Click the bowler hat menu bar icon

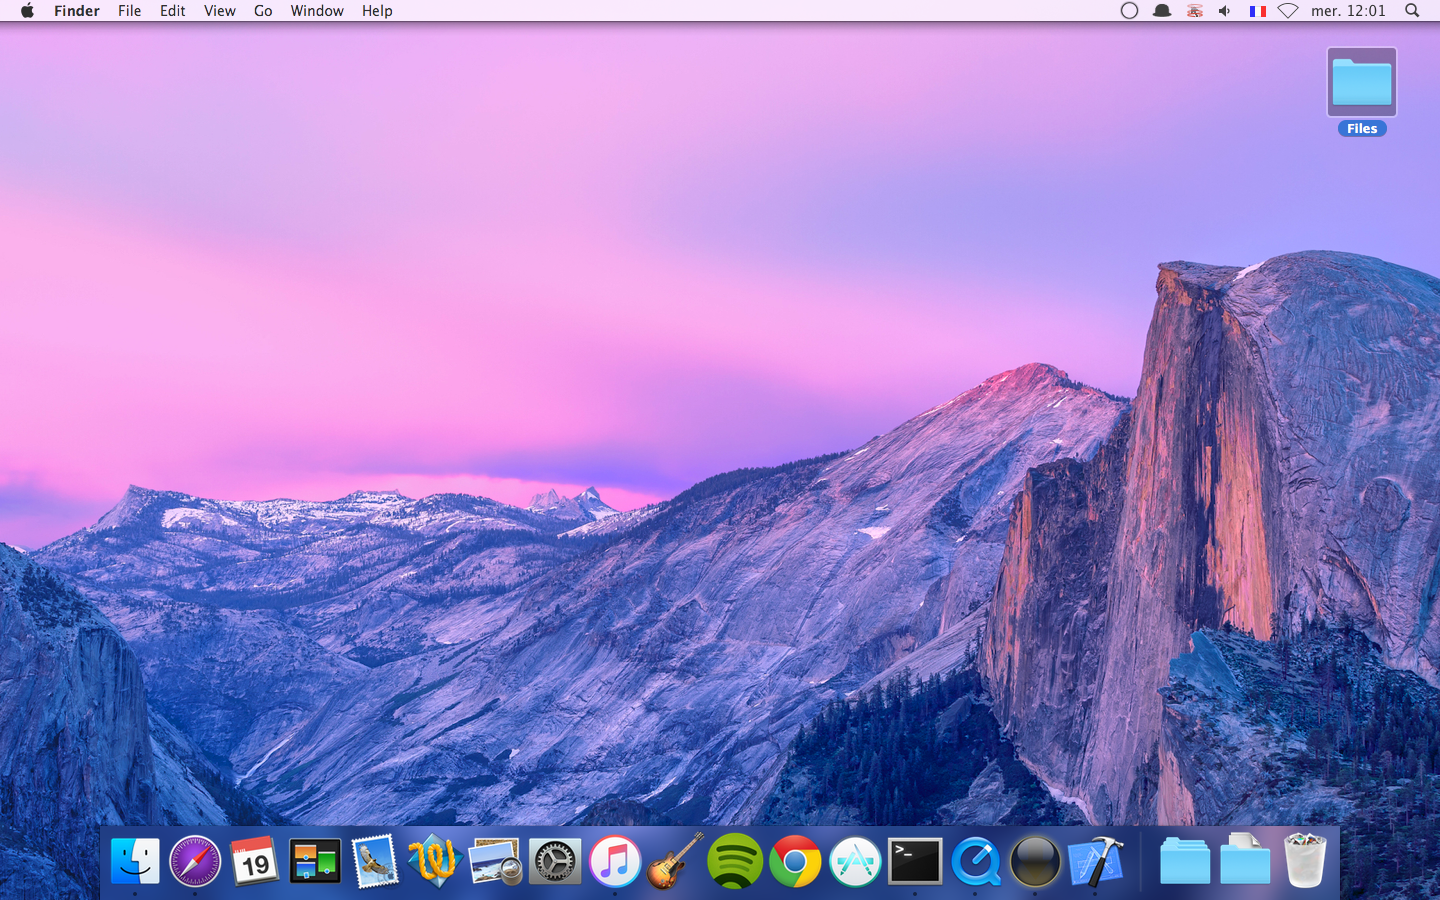click(x=1162, y=11)
